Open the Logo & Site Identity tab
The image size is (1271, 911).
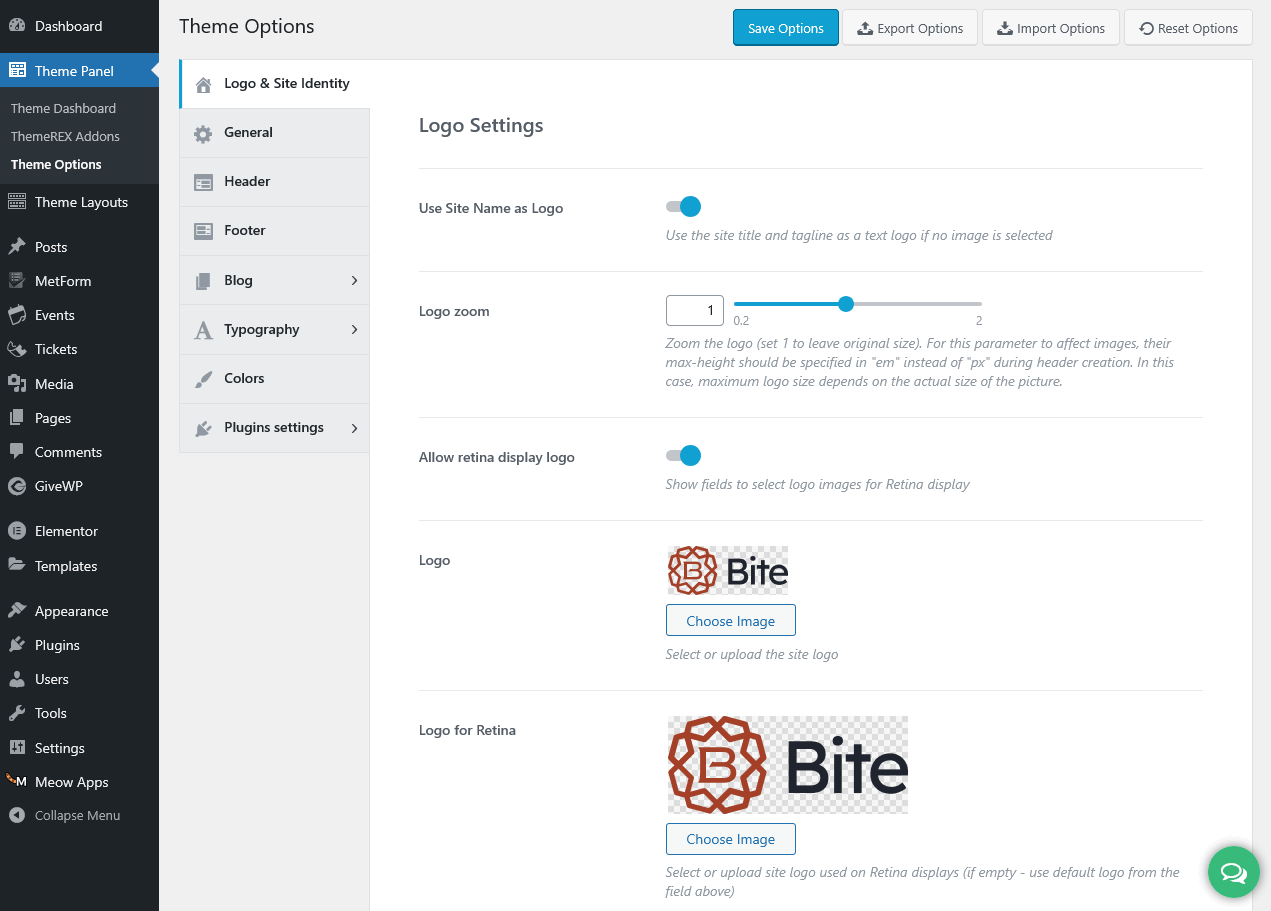click(275, 84)
